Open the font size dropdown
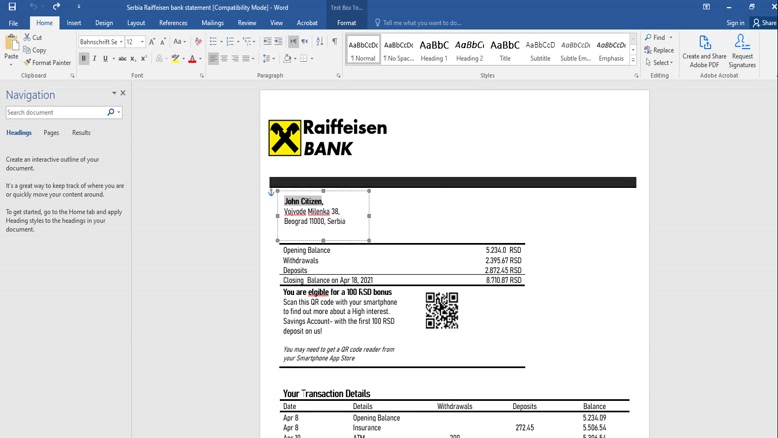 coord(141,42)
